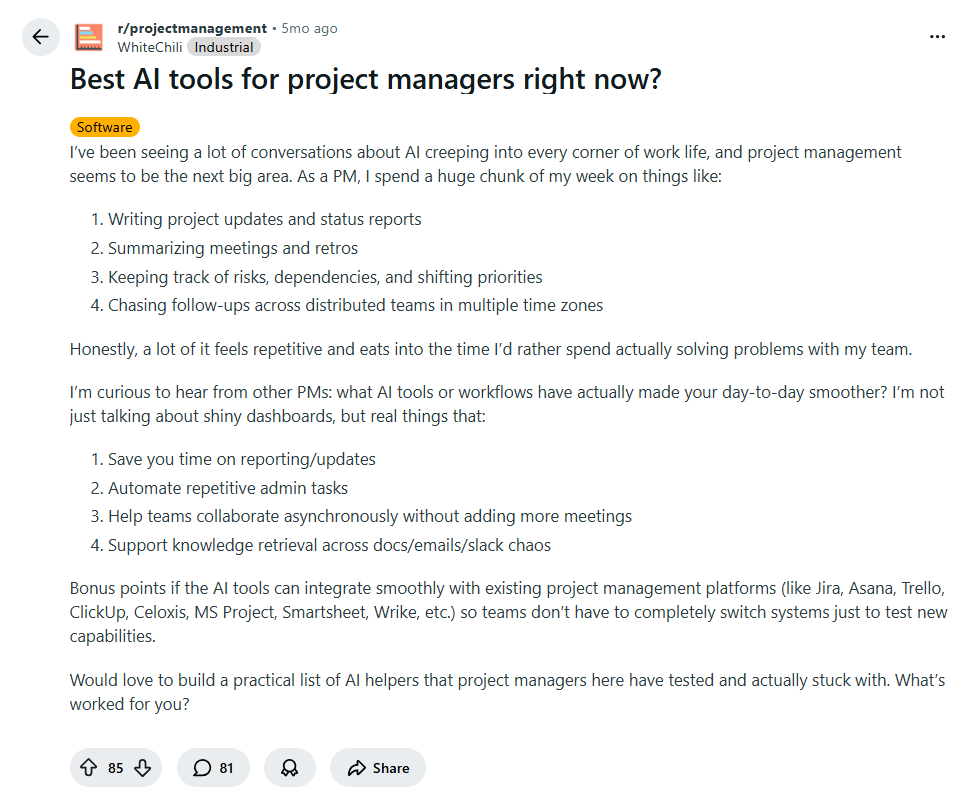
Task: Click the post title heading
Action: 365,80
